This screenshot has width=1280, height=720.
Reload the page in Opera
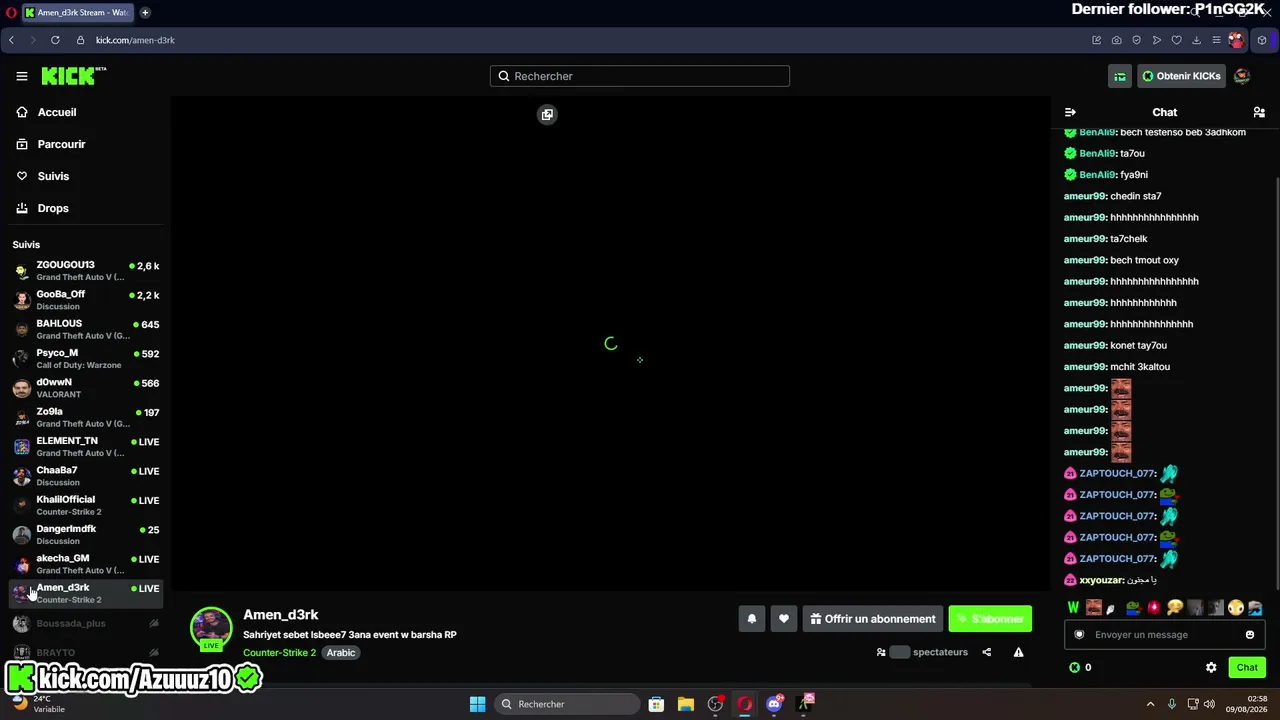click(x=55, y=40)
